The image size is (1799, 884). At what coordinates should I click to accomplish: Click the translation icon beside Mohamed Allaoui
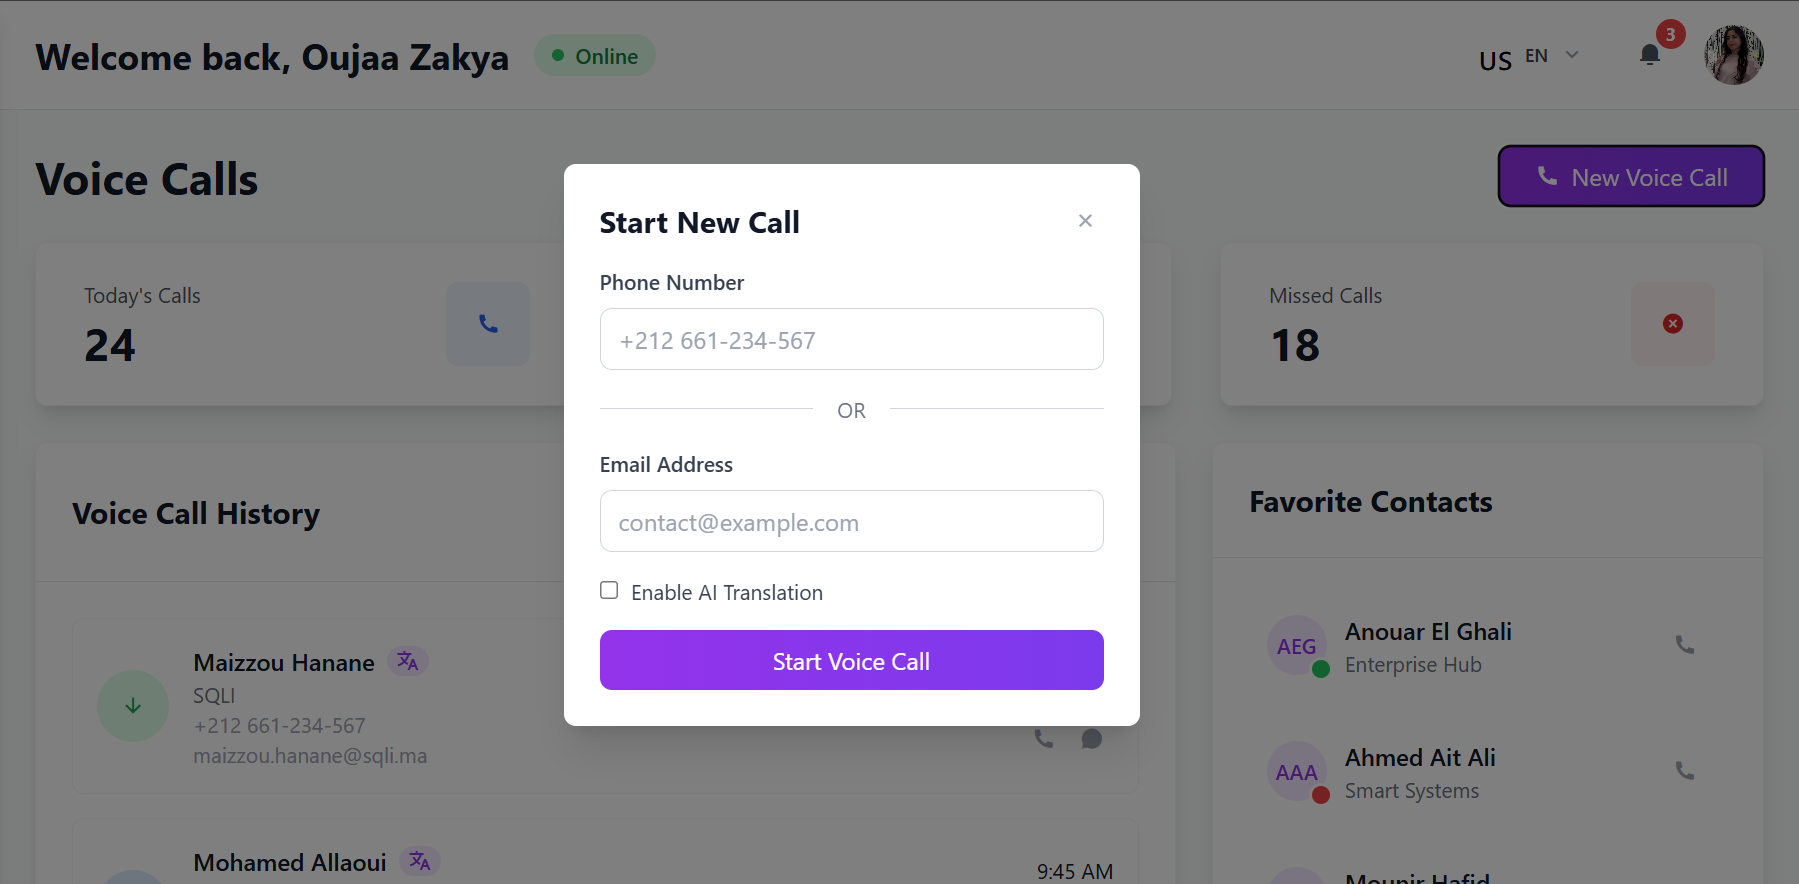(420, 861)
